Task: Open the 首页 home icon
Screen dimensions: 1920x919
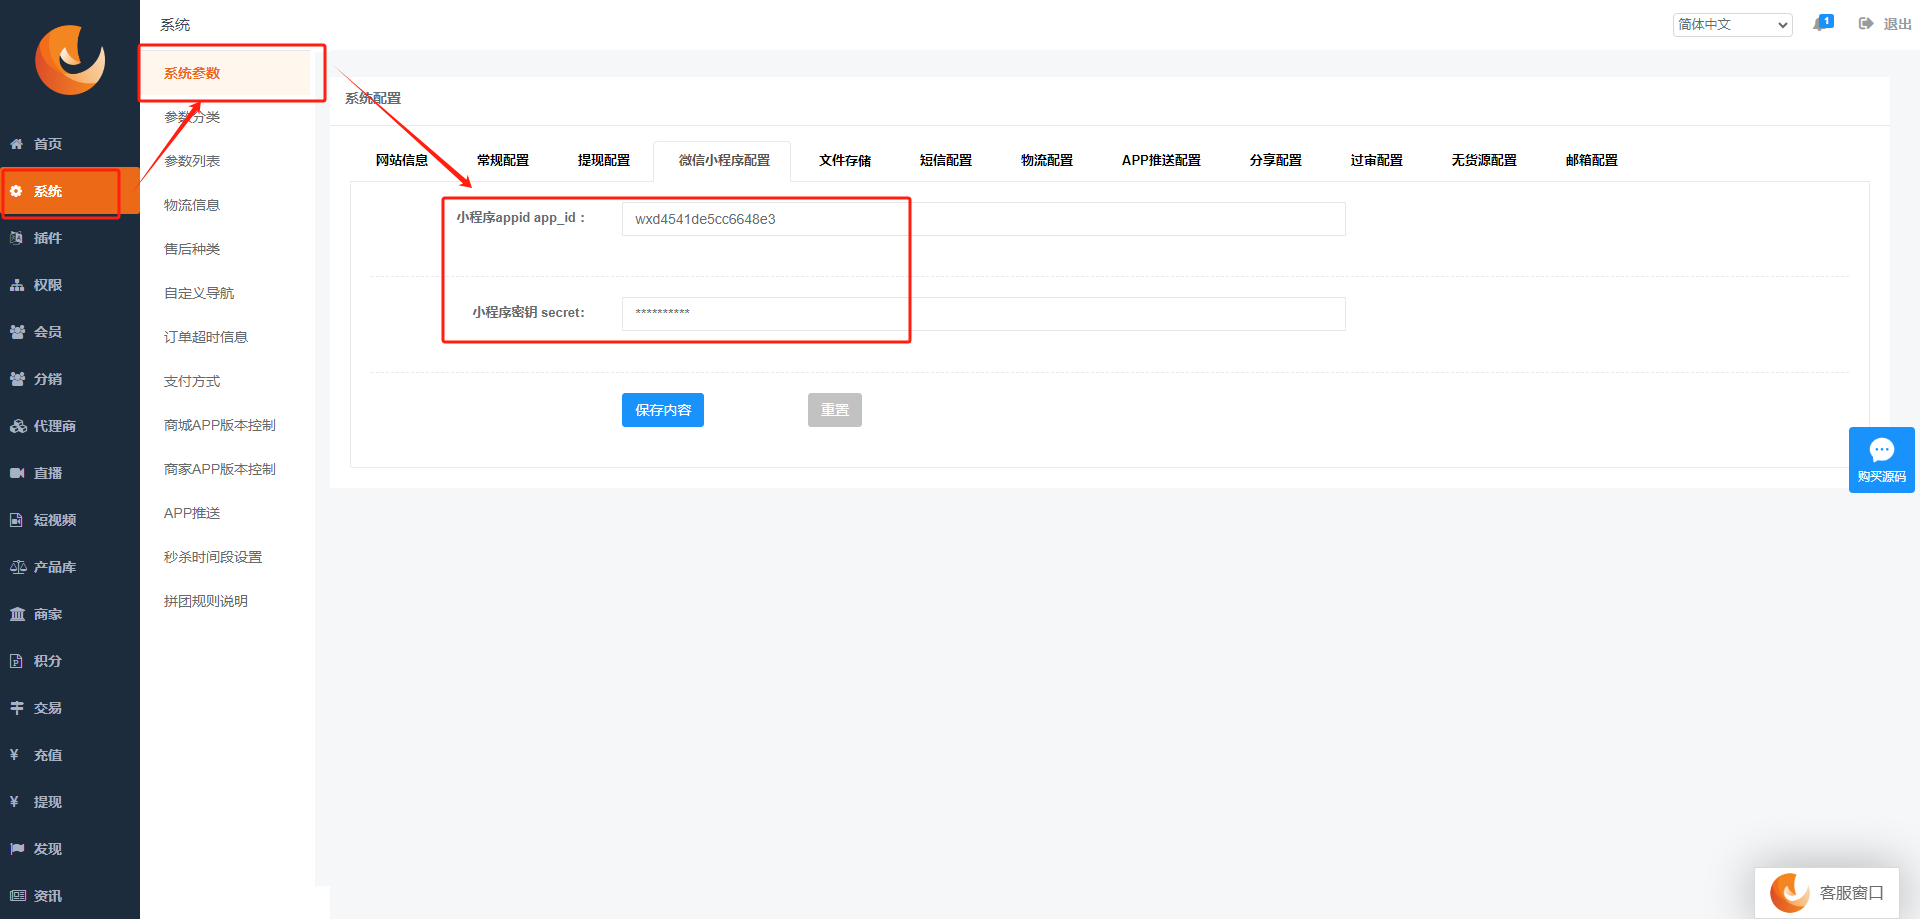Action: tap(17, 144)
